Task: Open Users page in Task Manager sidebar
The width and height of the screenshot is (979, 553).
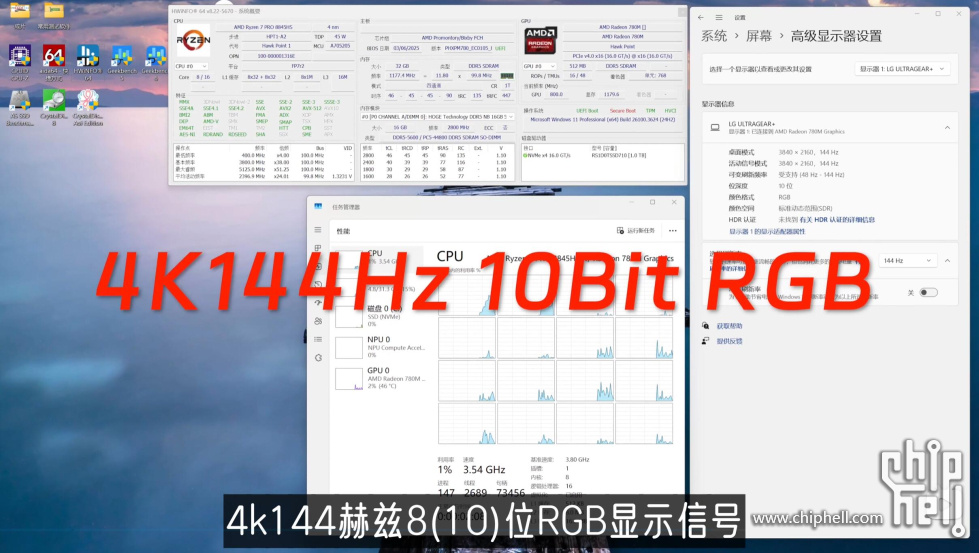Action: click(x=318, y=321)
